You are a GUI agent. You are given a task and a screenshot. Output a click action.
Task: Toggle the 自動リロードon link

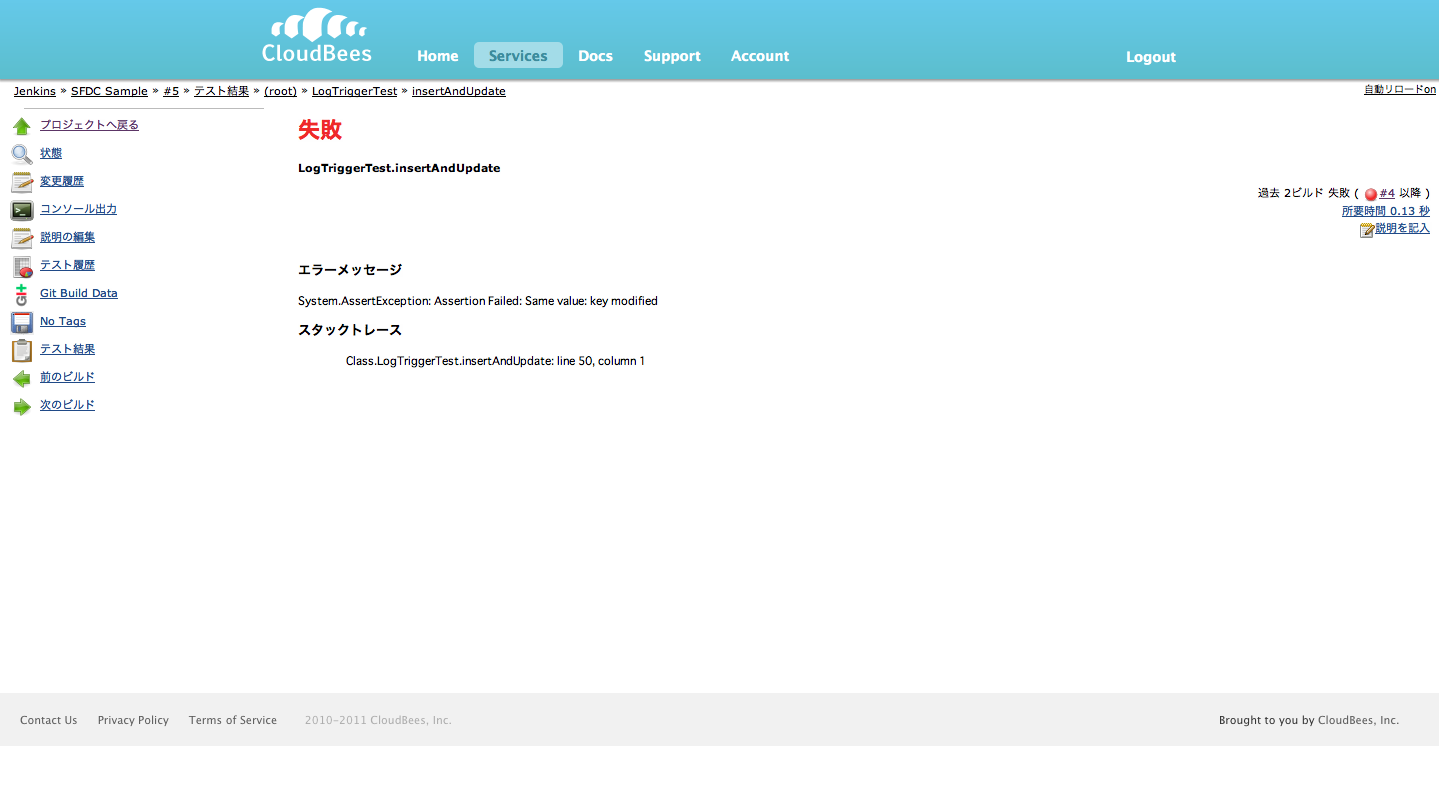pos(1400,89)
